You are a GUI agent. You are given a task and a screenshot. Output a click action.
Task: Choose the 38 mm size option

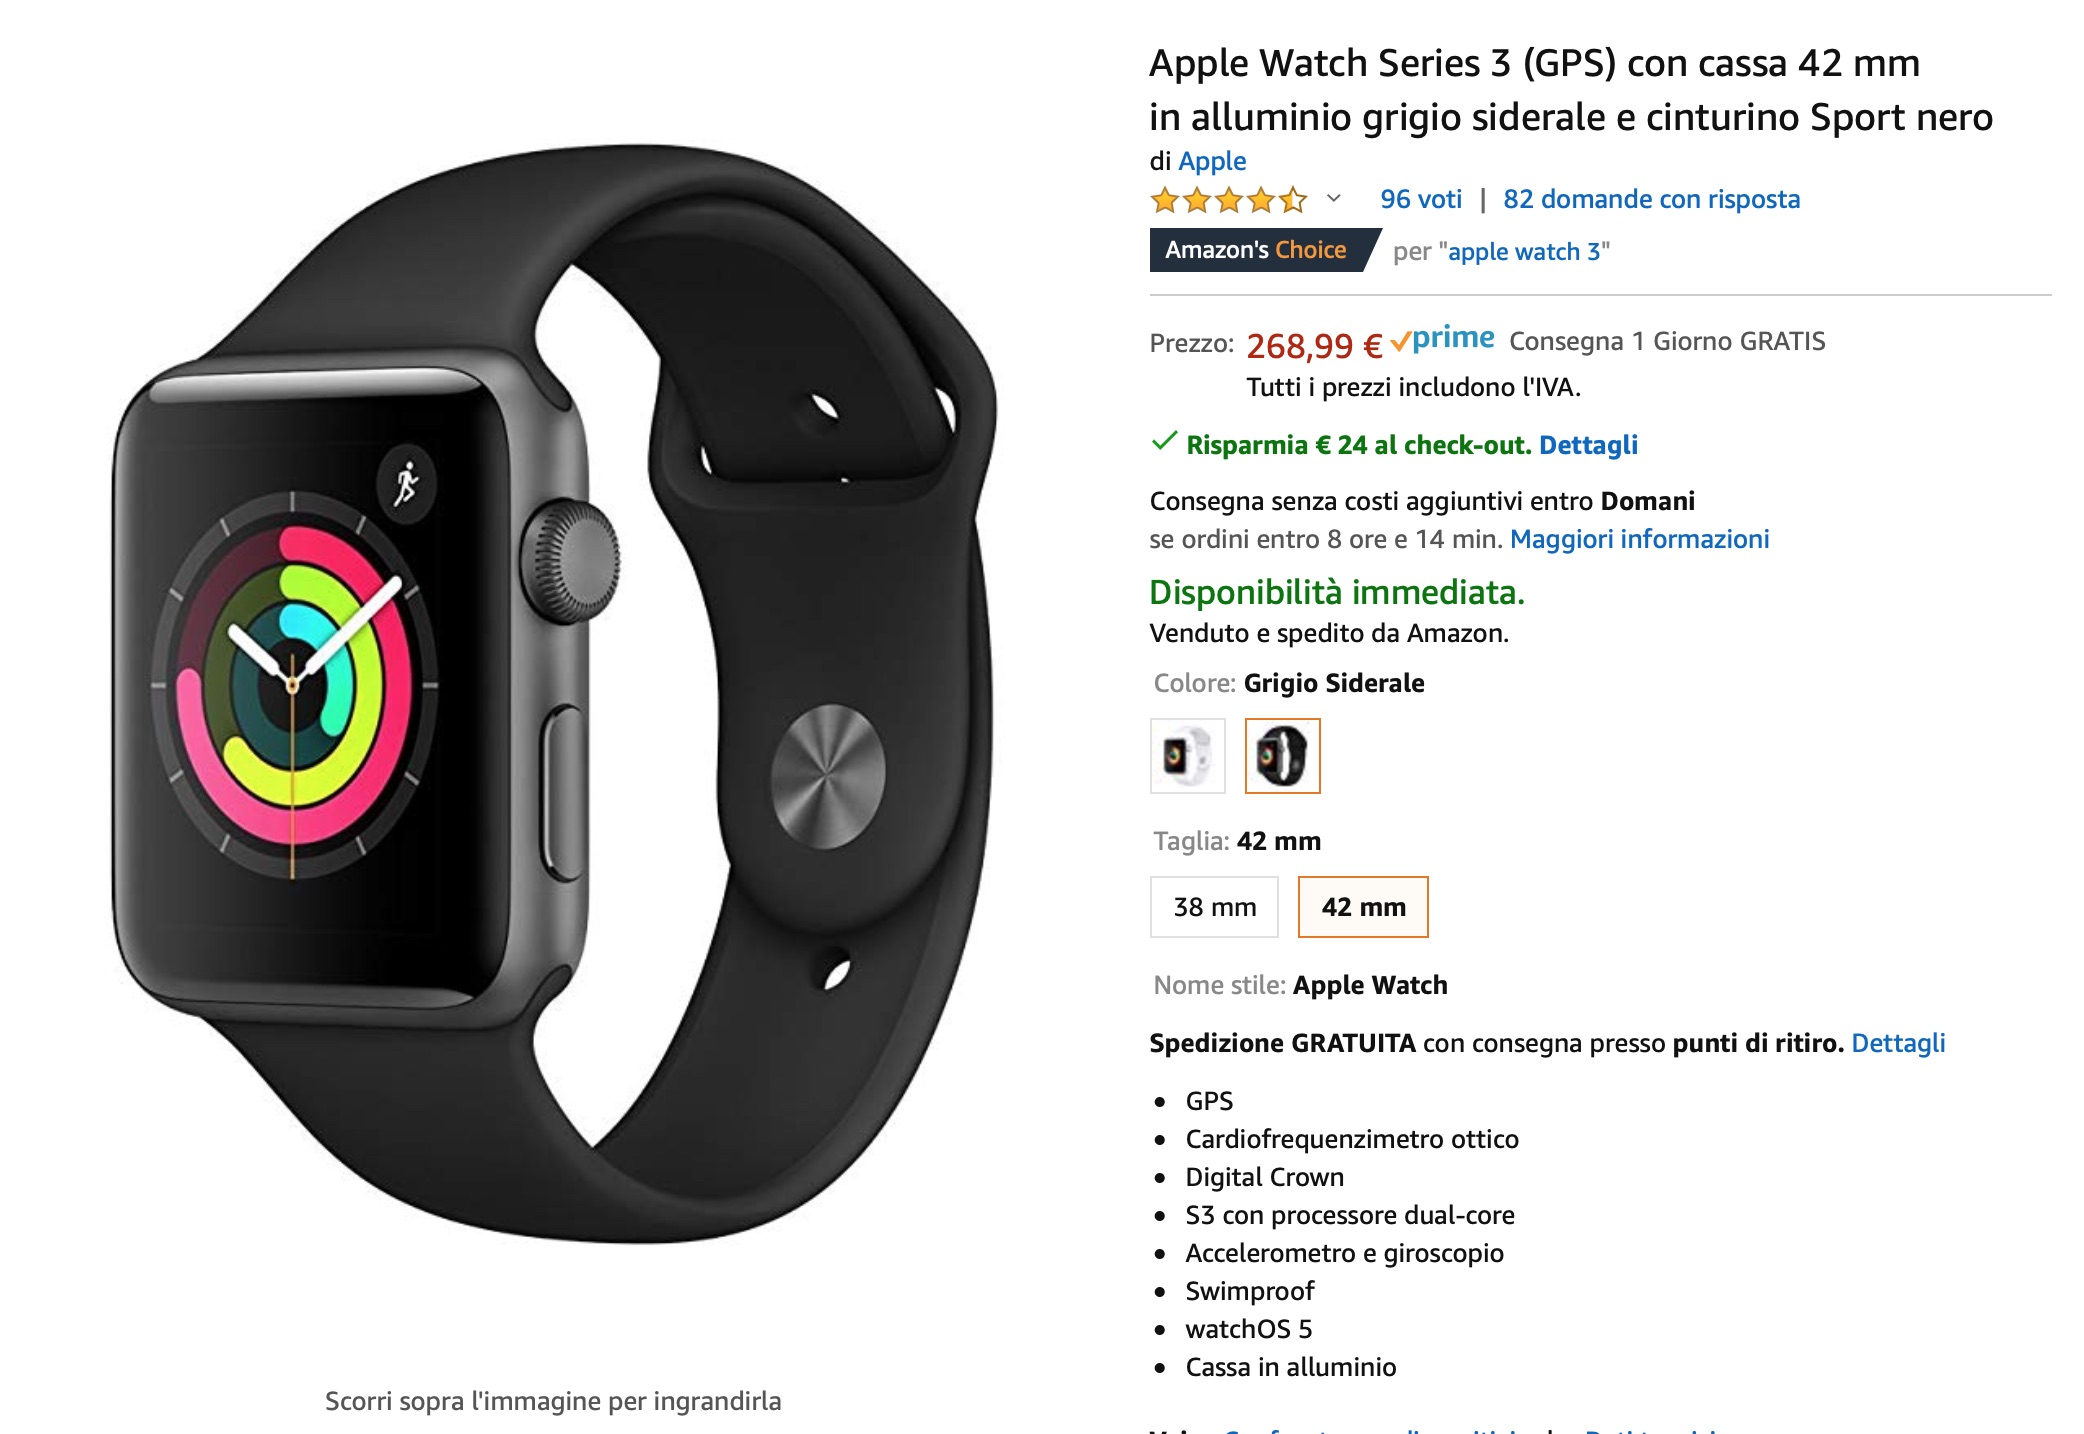point(1214,907)
